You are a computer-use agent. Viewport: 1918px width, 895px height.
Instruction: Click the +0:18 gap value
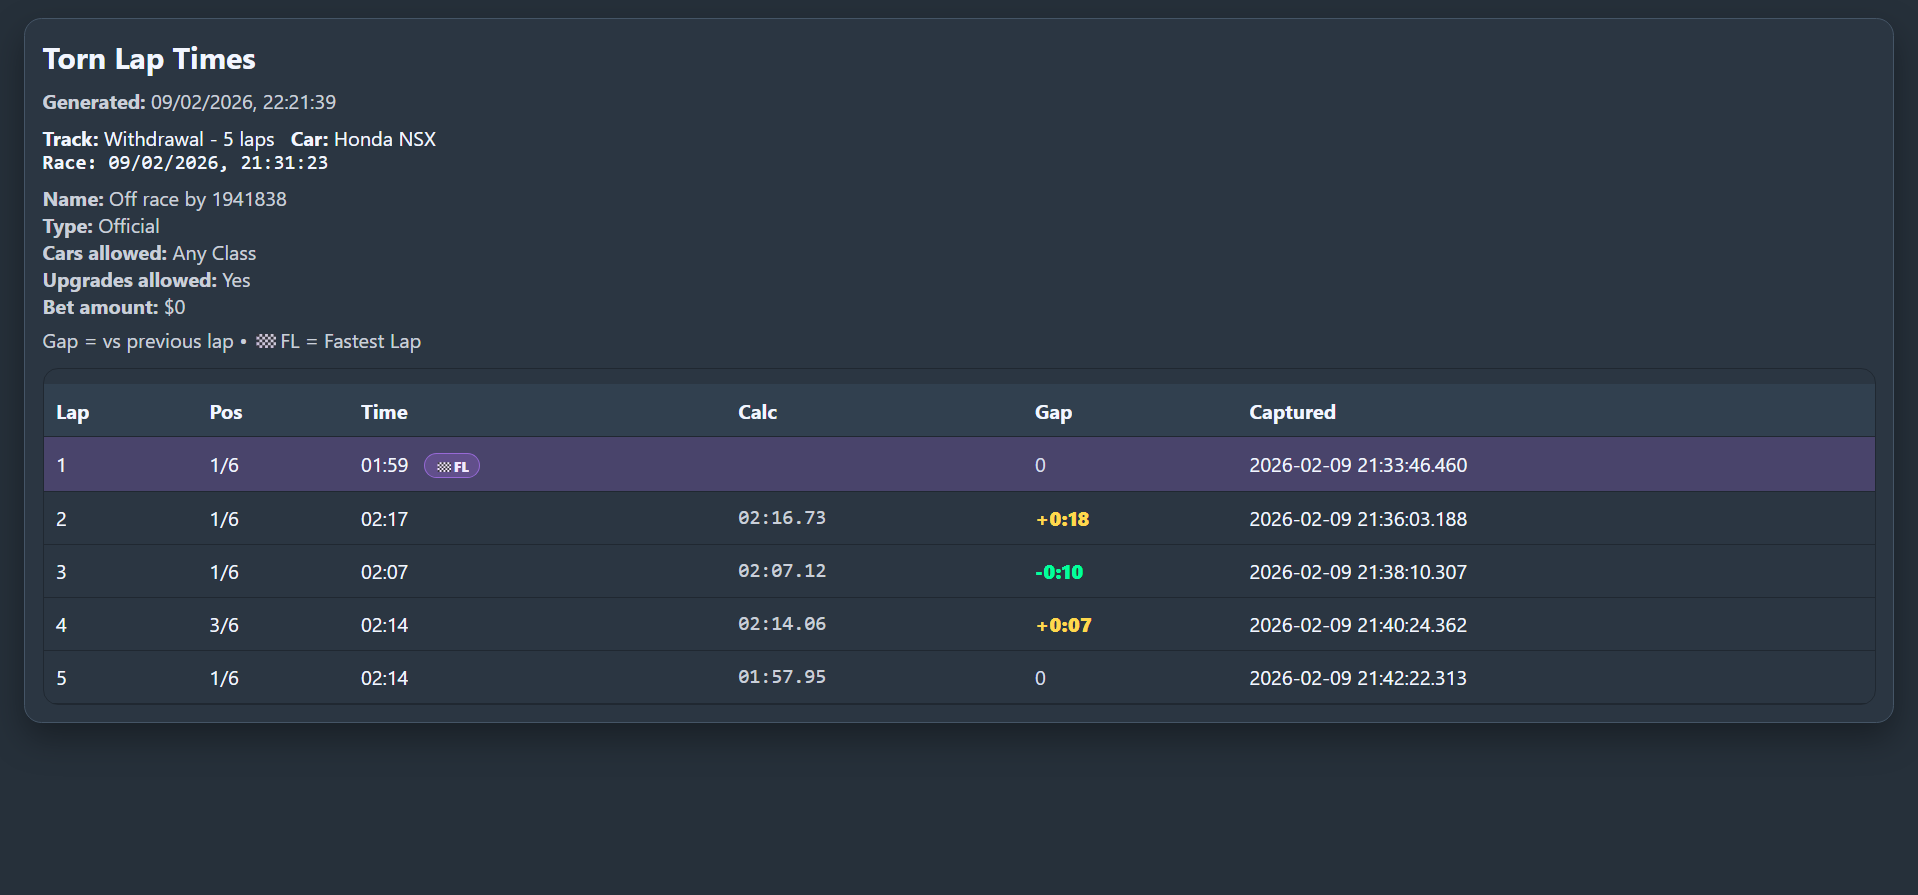point(1062,519)
